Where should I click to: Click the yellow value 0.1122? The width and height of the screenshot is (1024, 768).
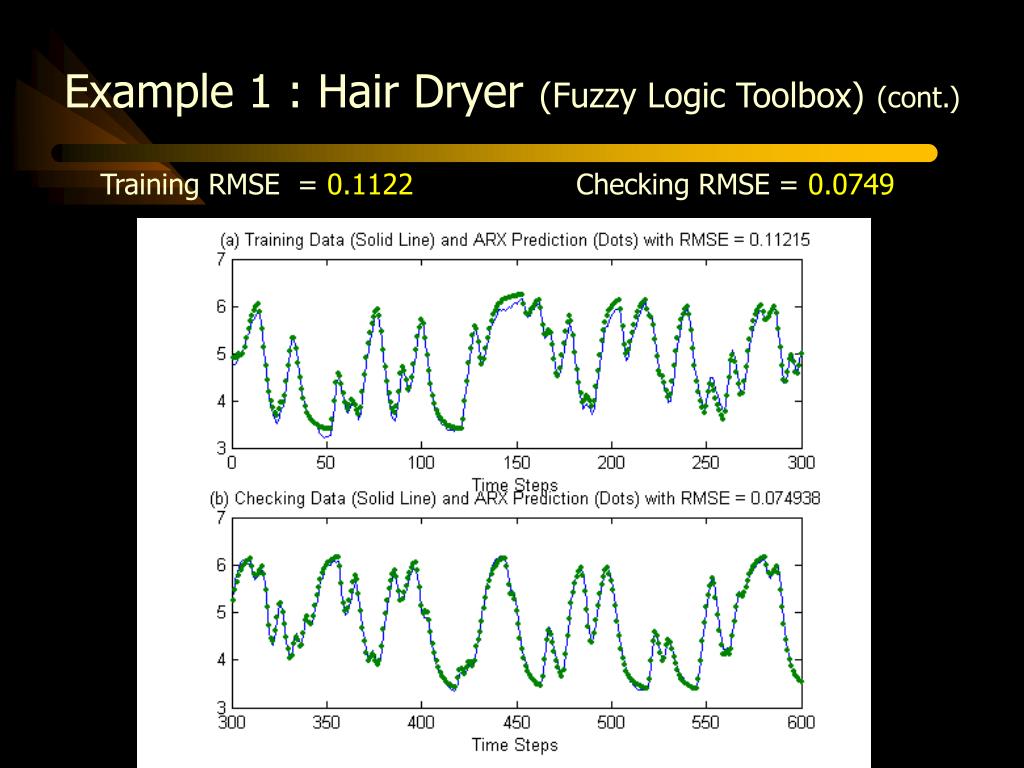(x=370, y=185)
